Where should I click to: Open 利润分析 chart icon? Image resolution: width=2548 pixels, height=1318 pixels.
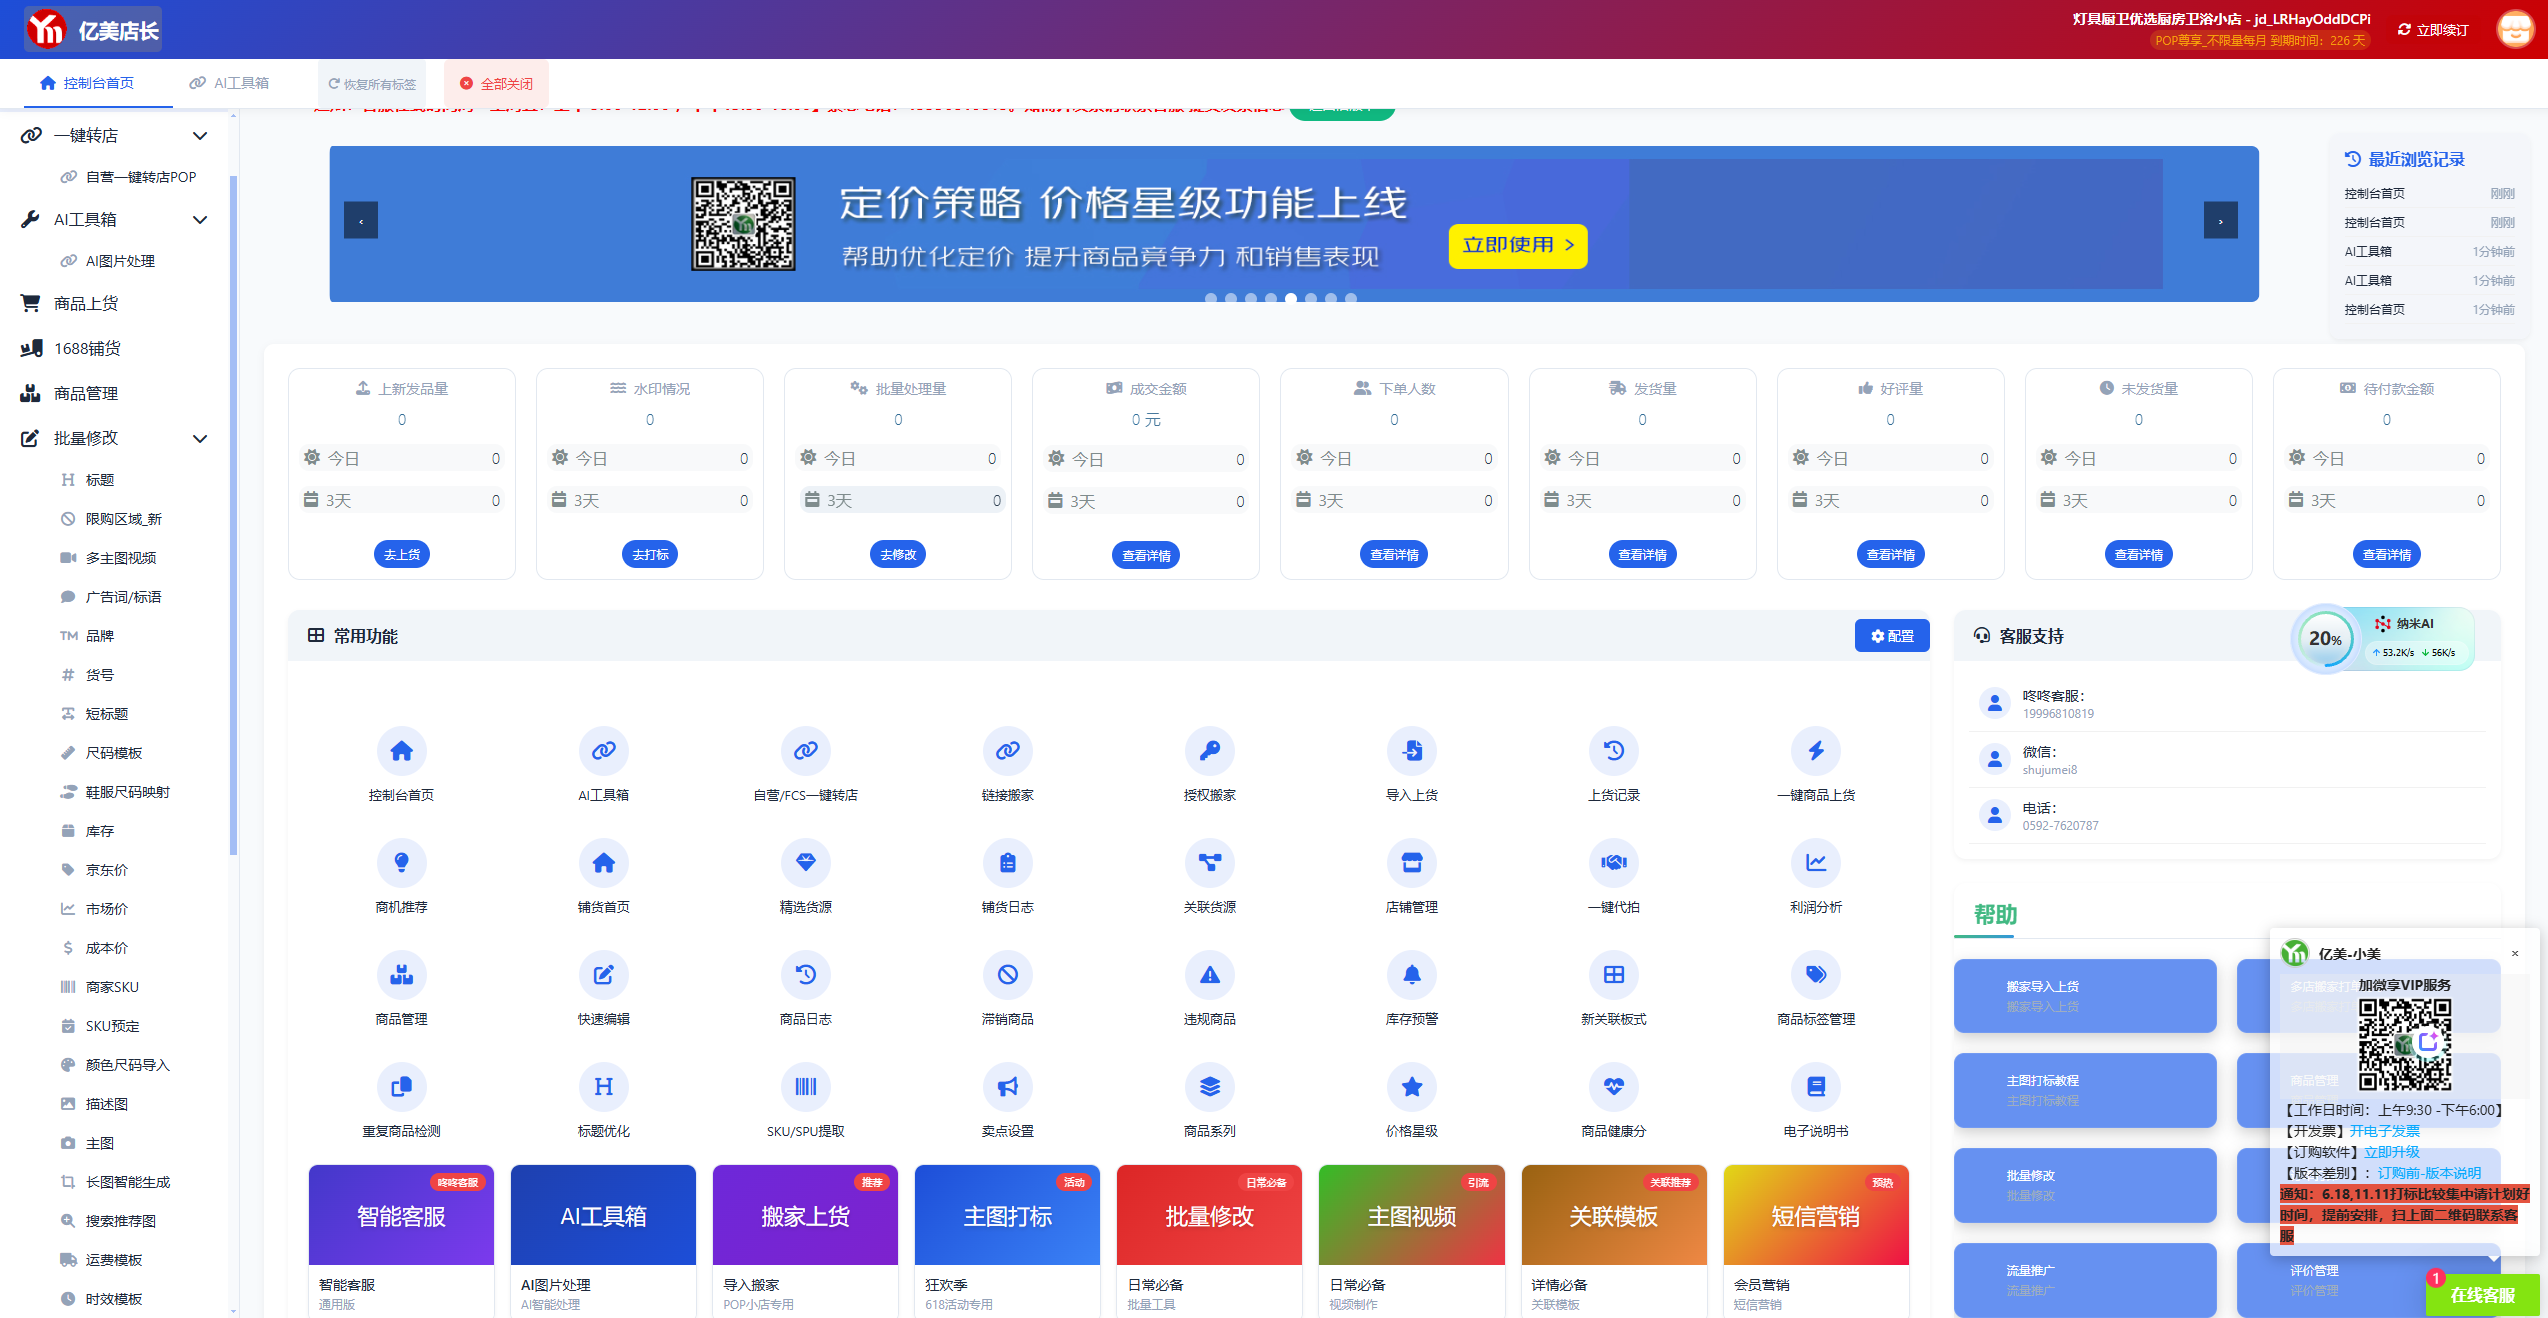(1815, 863)
